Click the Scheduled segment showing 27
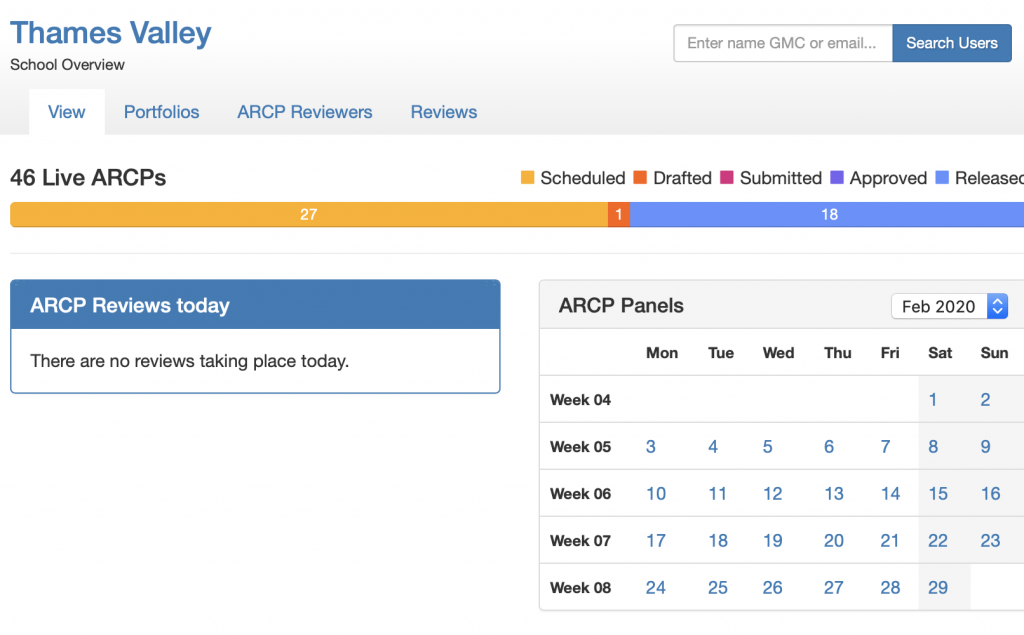Image resolution: width=1024 pixels, height=635 pixels. tap(309, 214)
